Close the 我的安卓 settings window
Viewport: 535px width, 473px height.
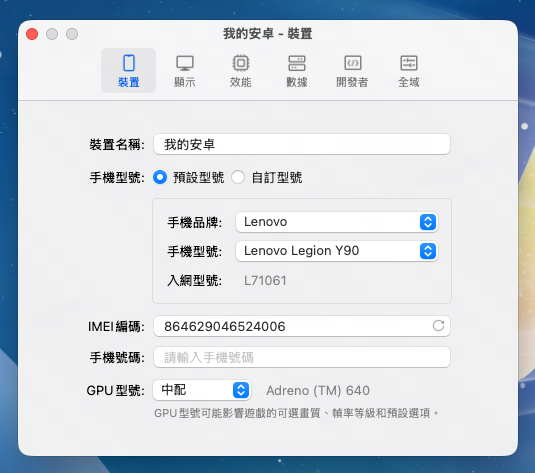coord(32,34)
